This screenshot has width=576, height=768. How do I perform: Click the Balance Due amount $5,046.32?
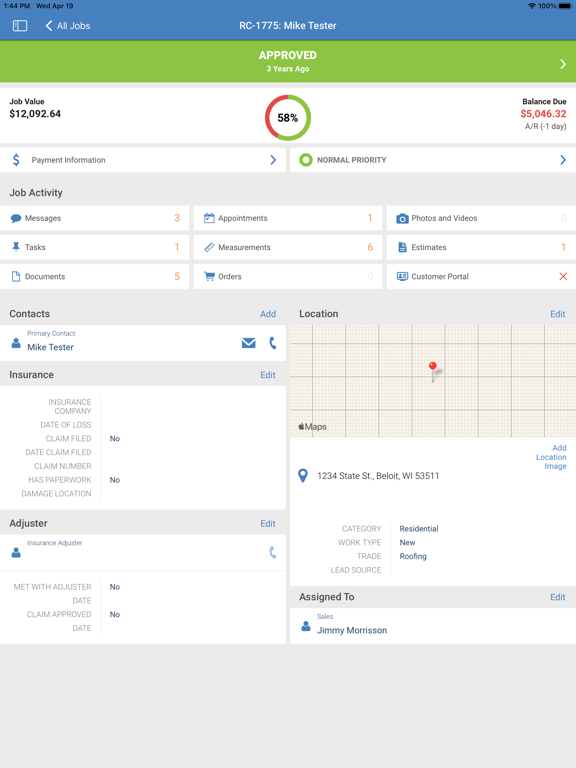coord(543,114)
